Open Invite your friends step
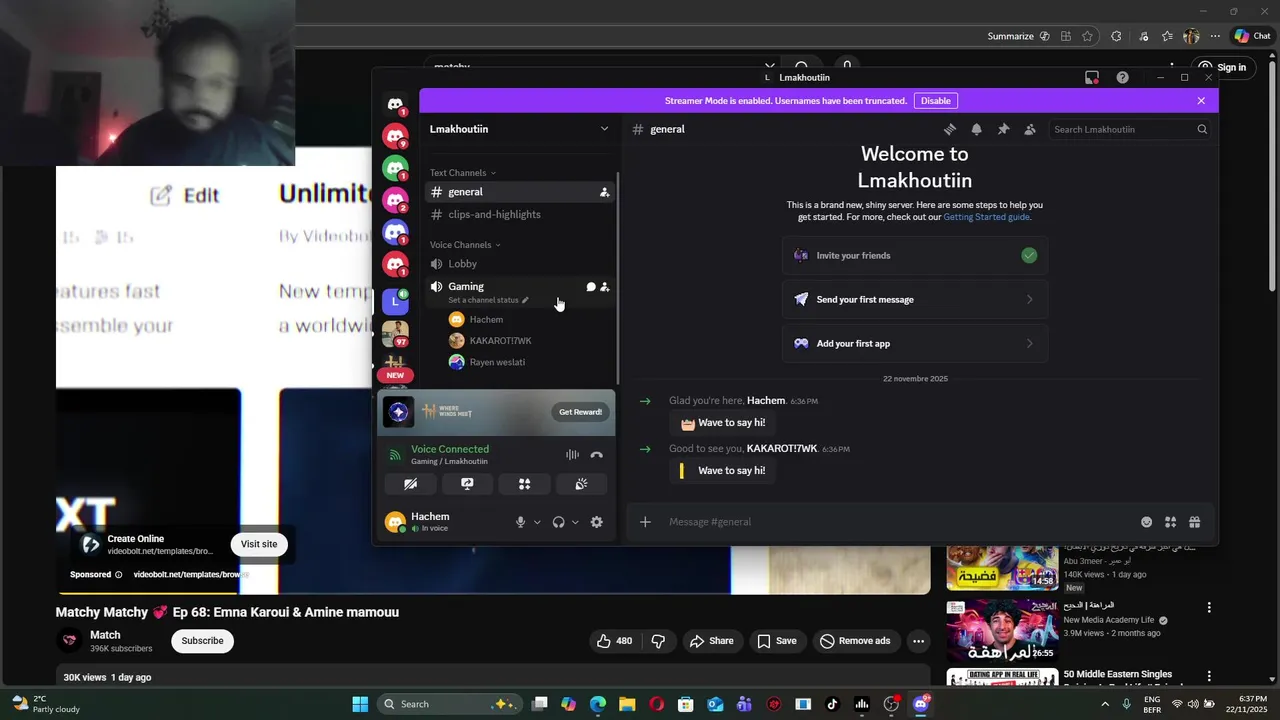Screen dimensions: 1280x720 pos(915,256)
